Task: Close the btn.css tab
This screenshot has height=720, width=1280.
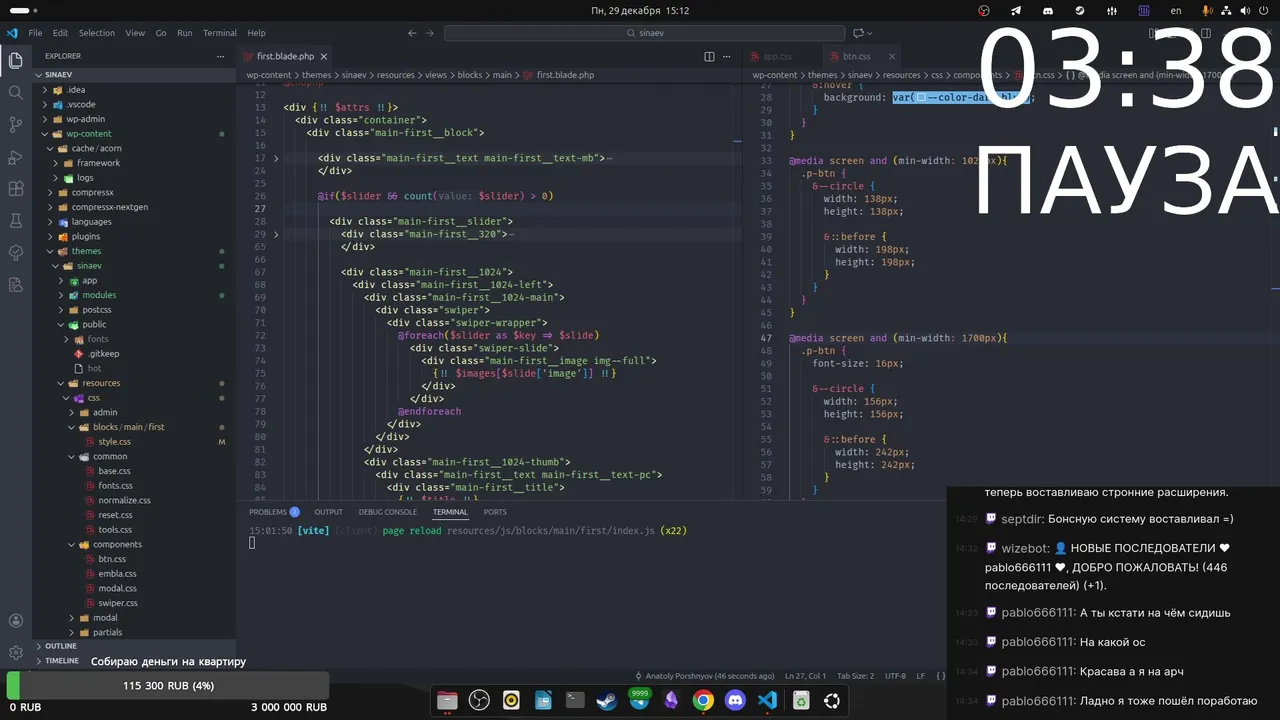Action: 892,56
